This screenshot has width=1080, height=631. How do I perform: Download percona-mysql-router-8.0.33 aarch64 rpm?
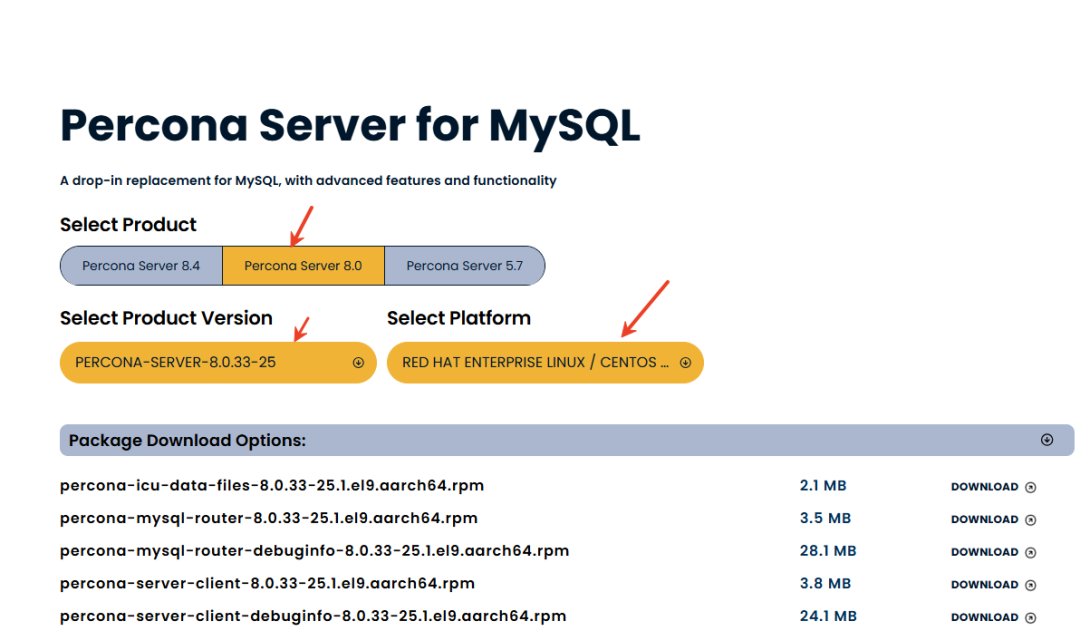pos(993,519)
